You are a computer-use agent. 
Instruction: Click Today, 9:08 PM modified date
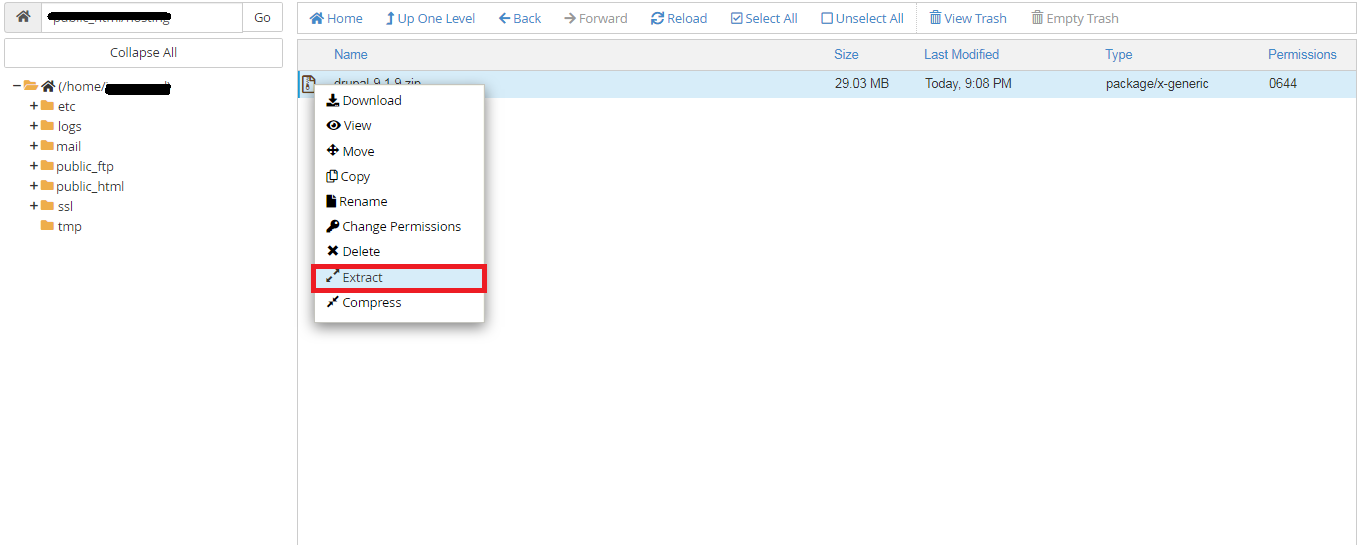tap(968, 84)
